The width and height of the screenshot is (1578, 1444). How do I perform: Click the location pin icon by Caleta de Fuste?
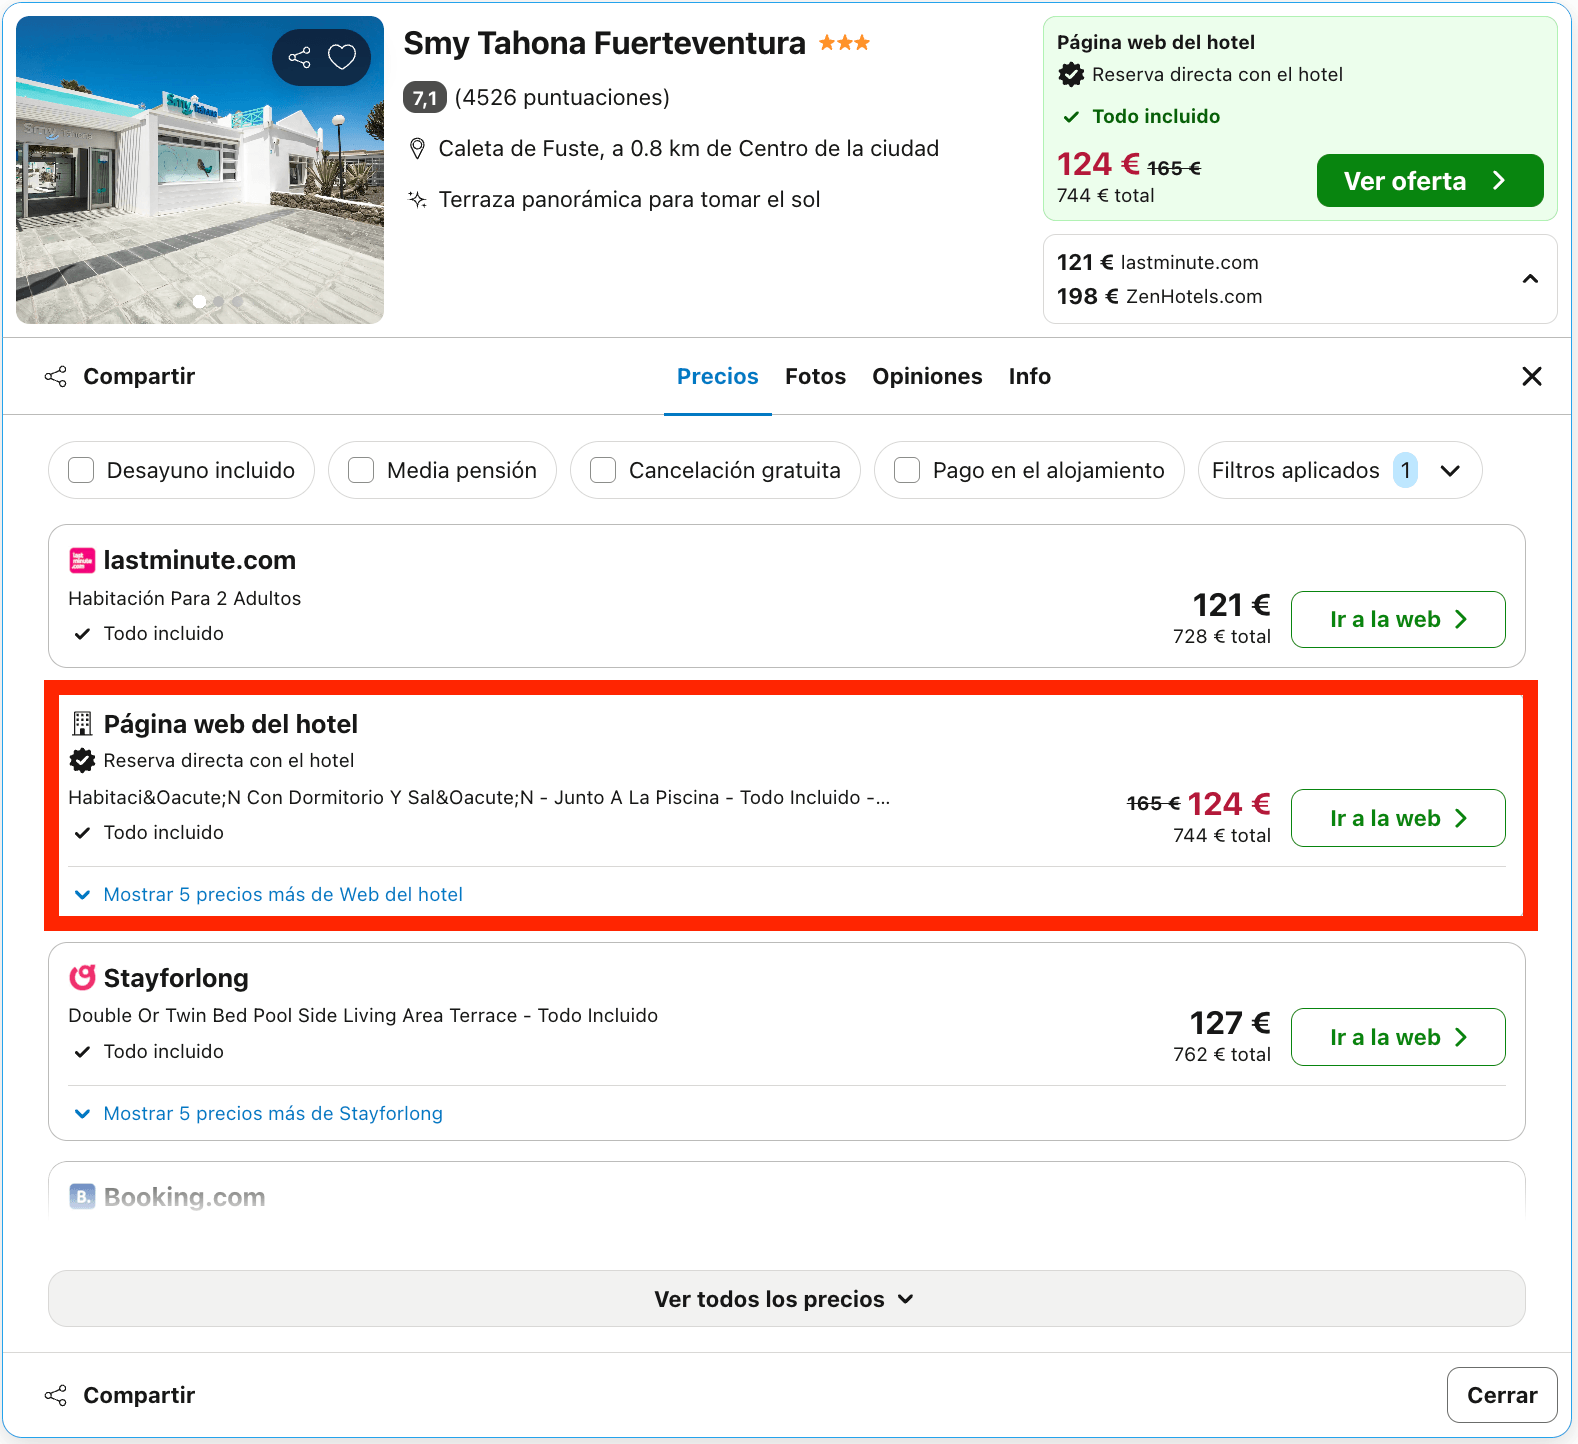pos(418,149)
